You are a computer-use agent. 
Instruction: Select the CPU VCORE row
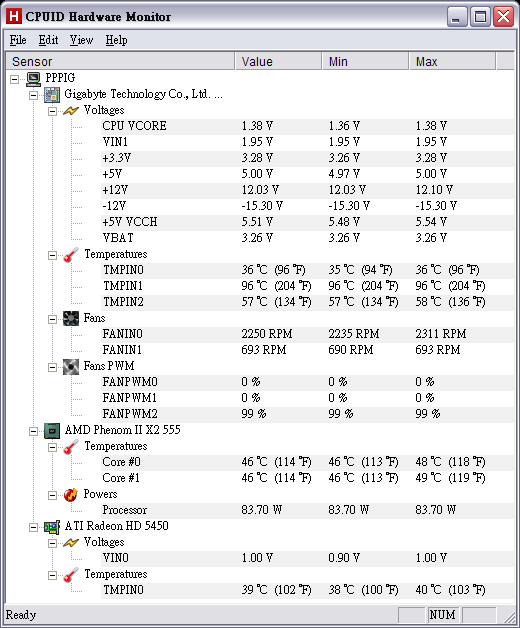click(307, 126)
